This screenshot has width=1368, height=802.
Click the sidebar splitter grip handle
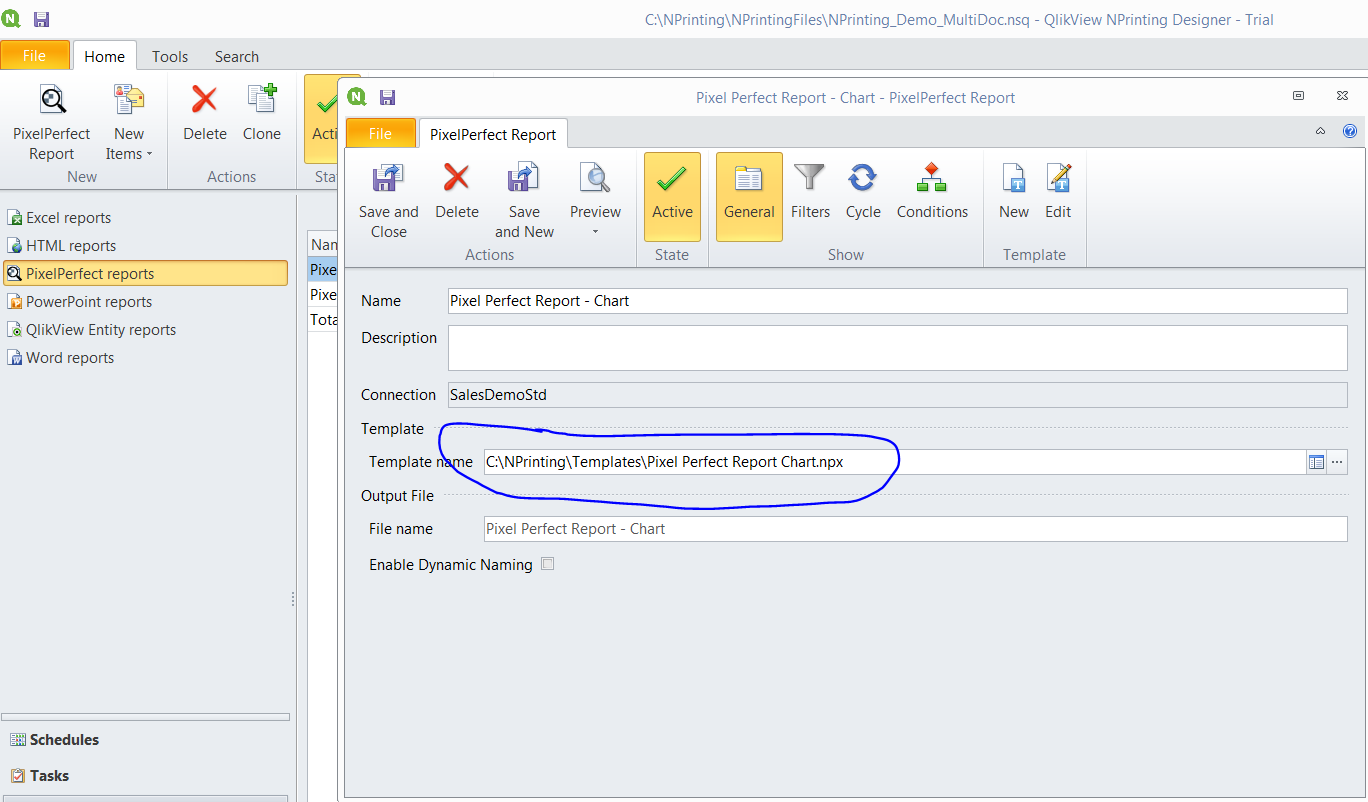(292, 598)
